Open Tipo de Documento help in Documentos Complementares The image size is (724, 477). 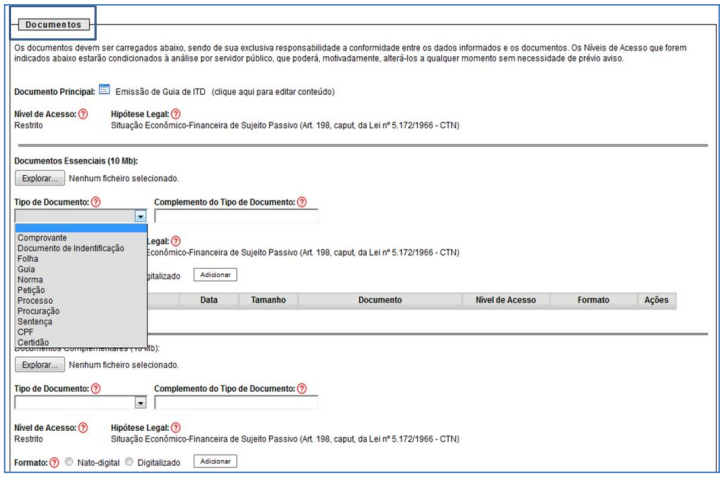click(x=96, y=387)
